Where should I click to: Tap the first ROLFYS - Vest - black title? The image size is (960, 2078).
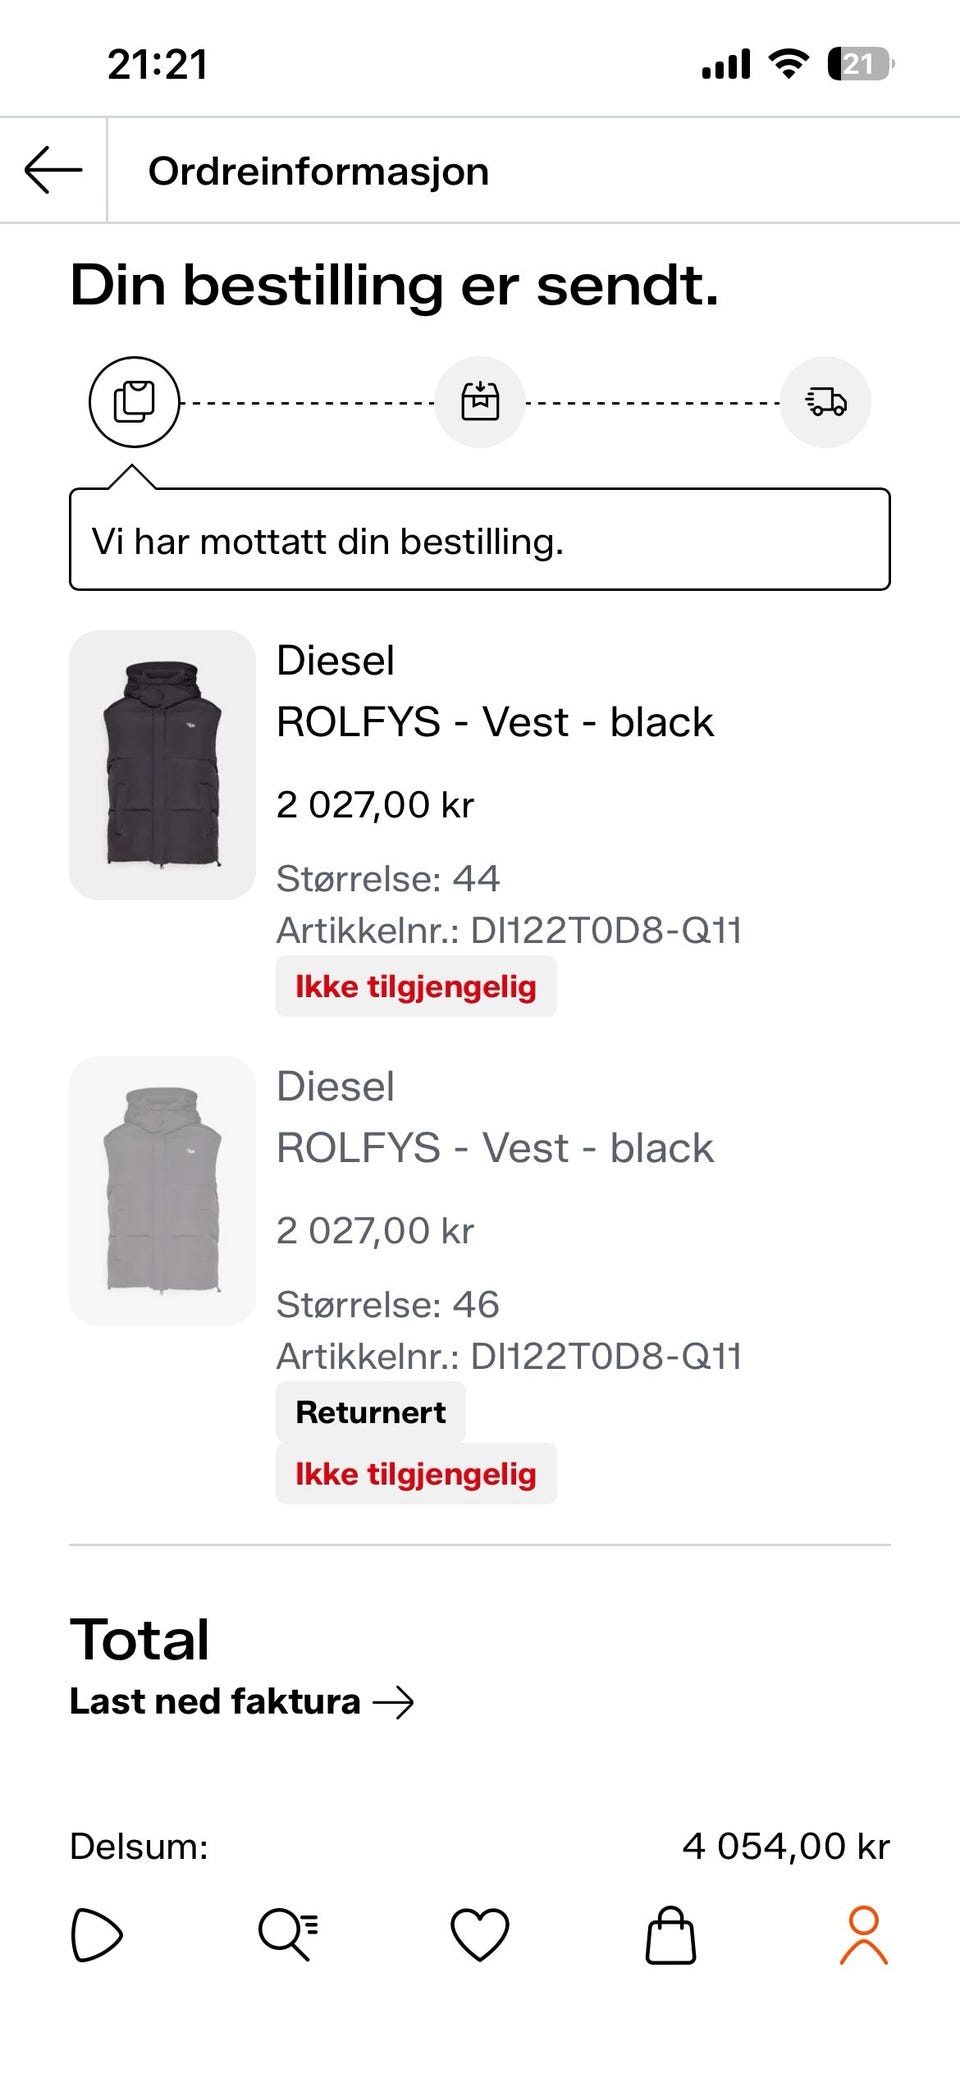(x=495, y=721)
